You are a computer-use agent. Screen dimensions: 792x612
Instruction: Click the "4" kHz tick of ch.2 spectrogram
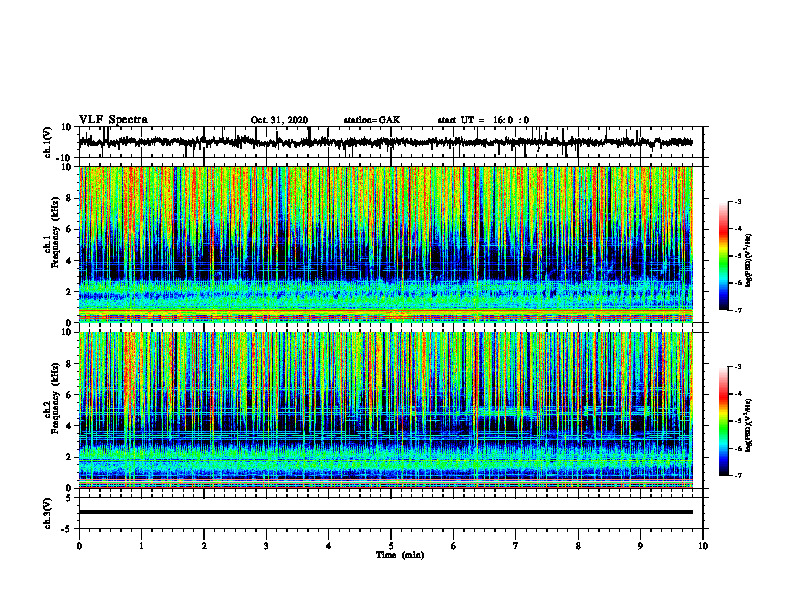point(69,426)
